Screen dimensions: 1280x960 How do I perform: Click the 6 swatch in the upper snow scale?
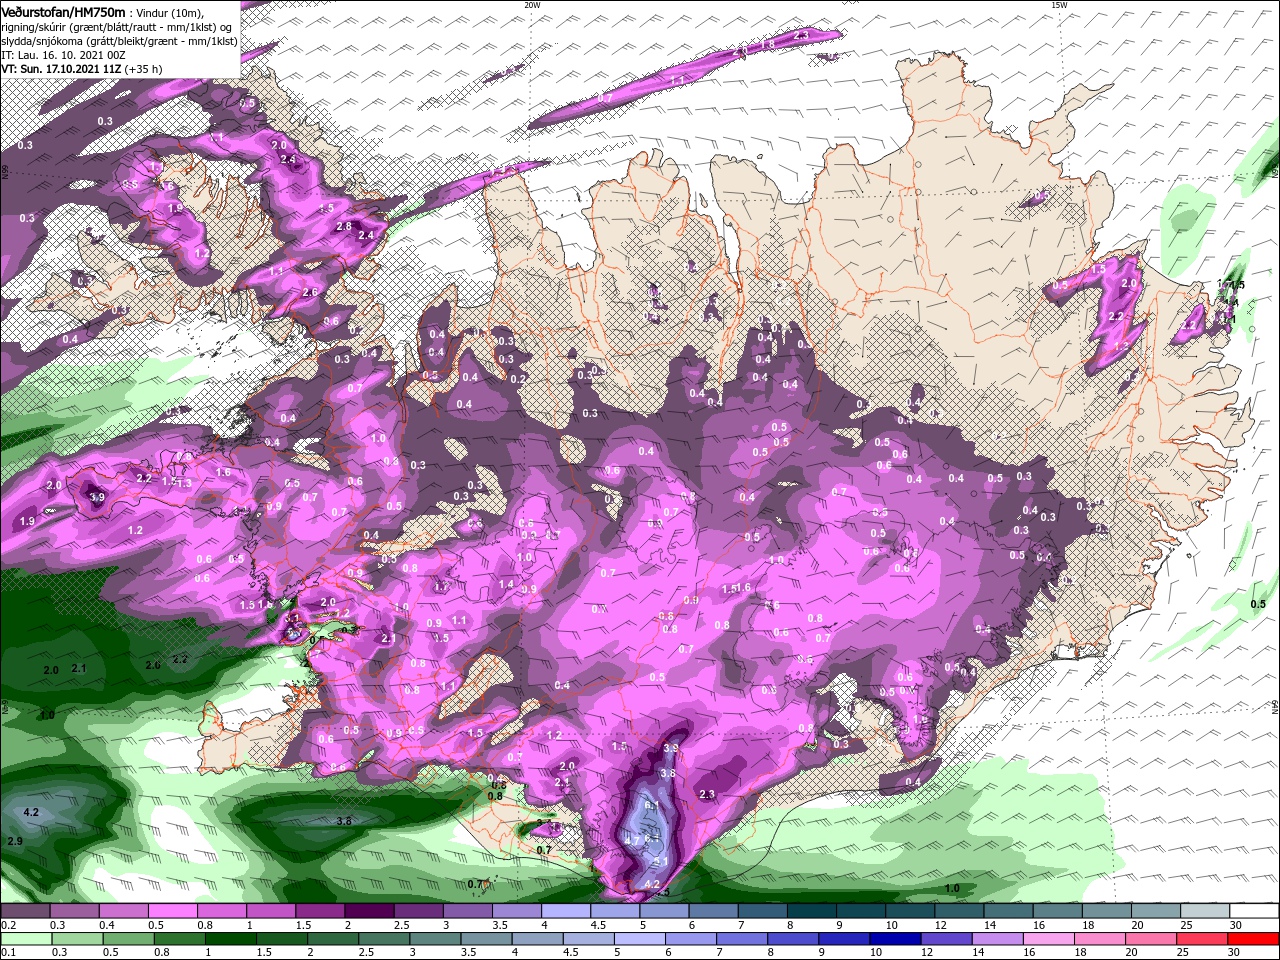click(x=713, y=912)
